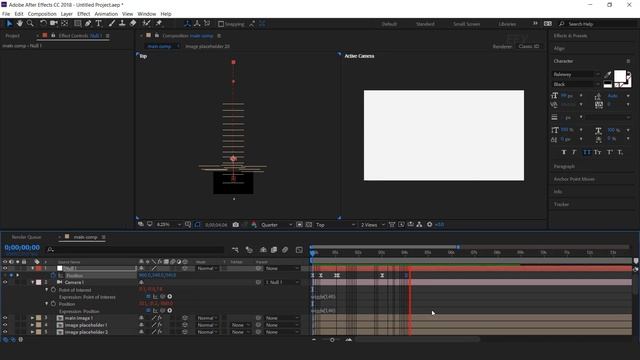Viewport: 640px width, 360px height.
Task: Select the Rectangle shape tool
Action: pos(77,24)
